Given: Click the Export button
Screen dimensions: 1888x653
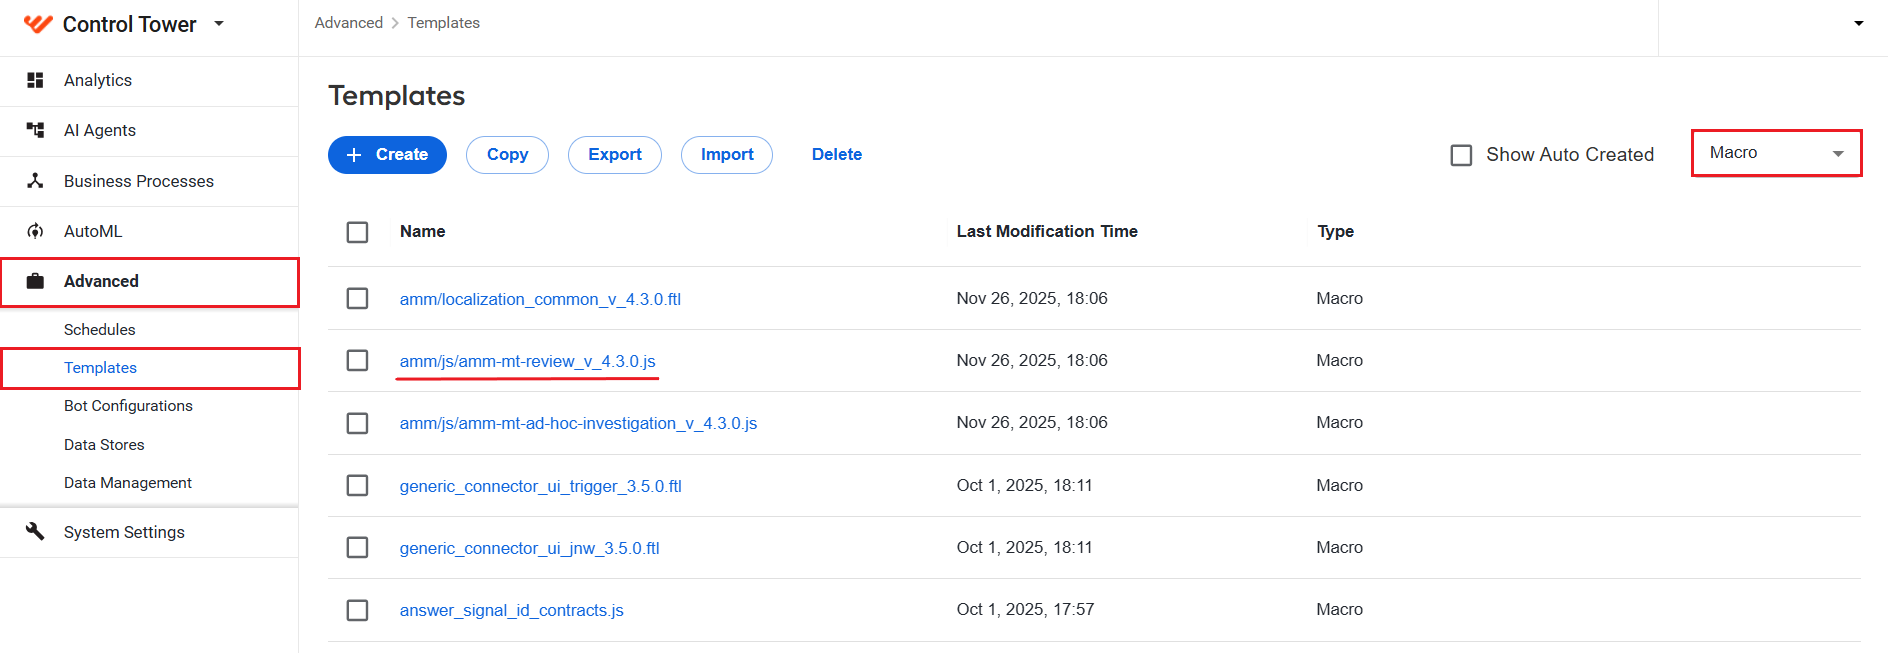Looking at the screenshot, I should (615, 155).
